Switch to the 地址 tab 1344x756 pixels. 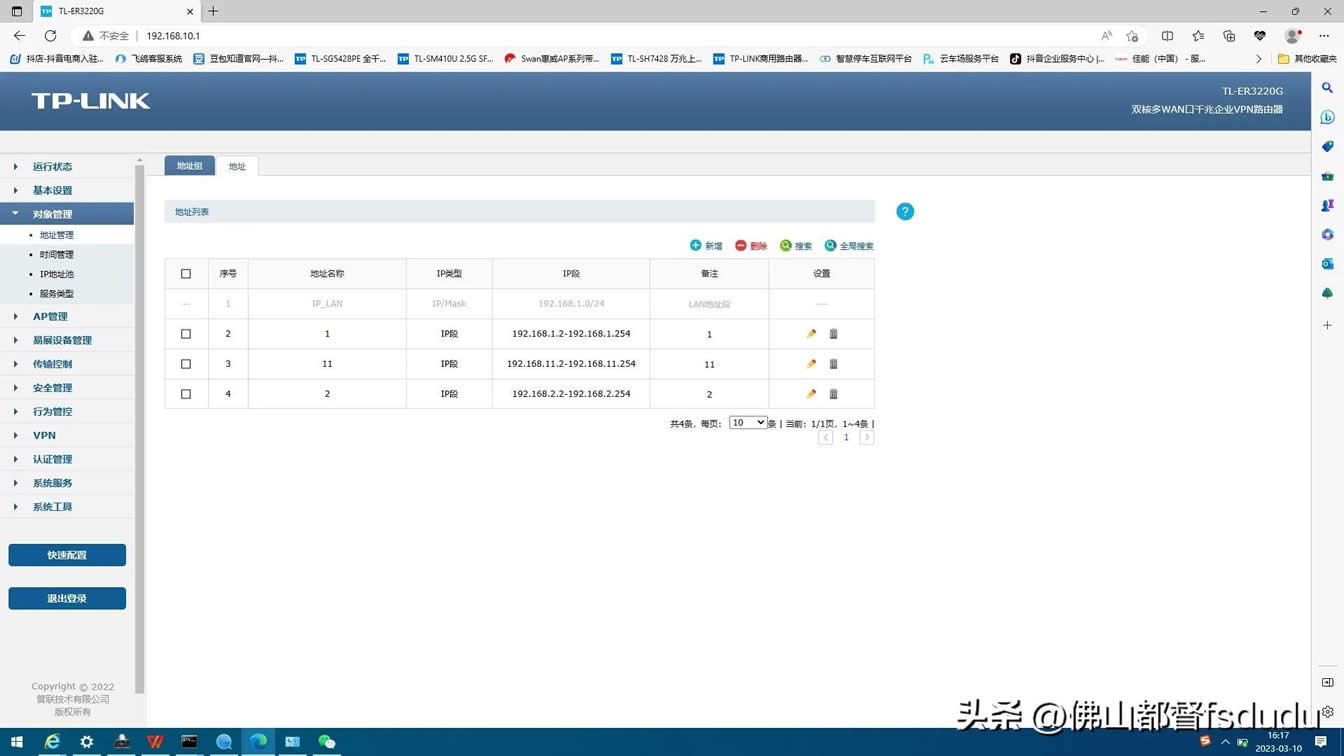(237, 167)
